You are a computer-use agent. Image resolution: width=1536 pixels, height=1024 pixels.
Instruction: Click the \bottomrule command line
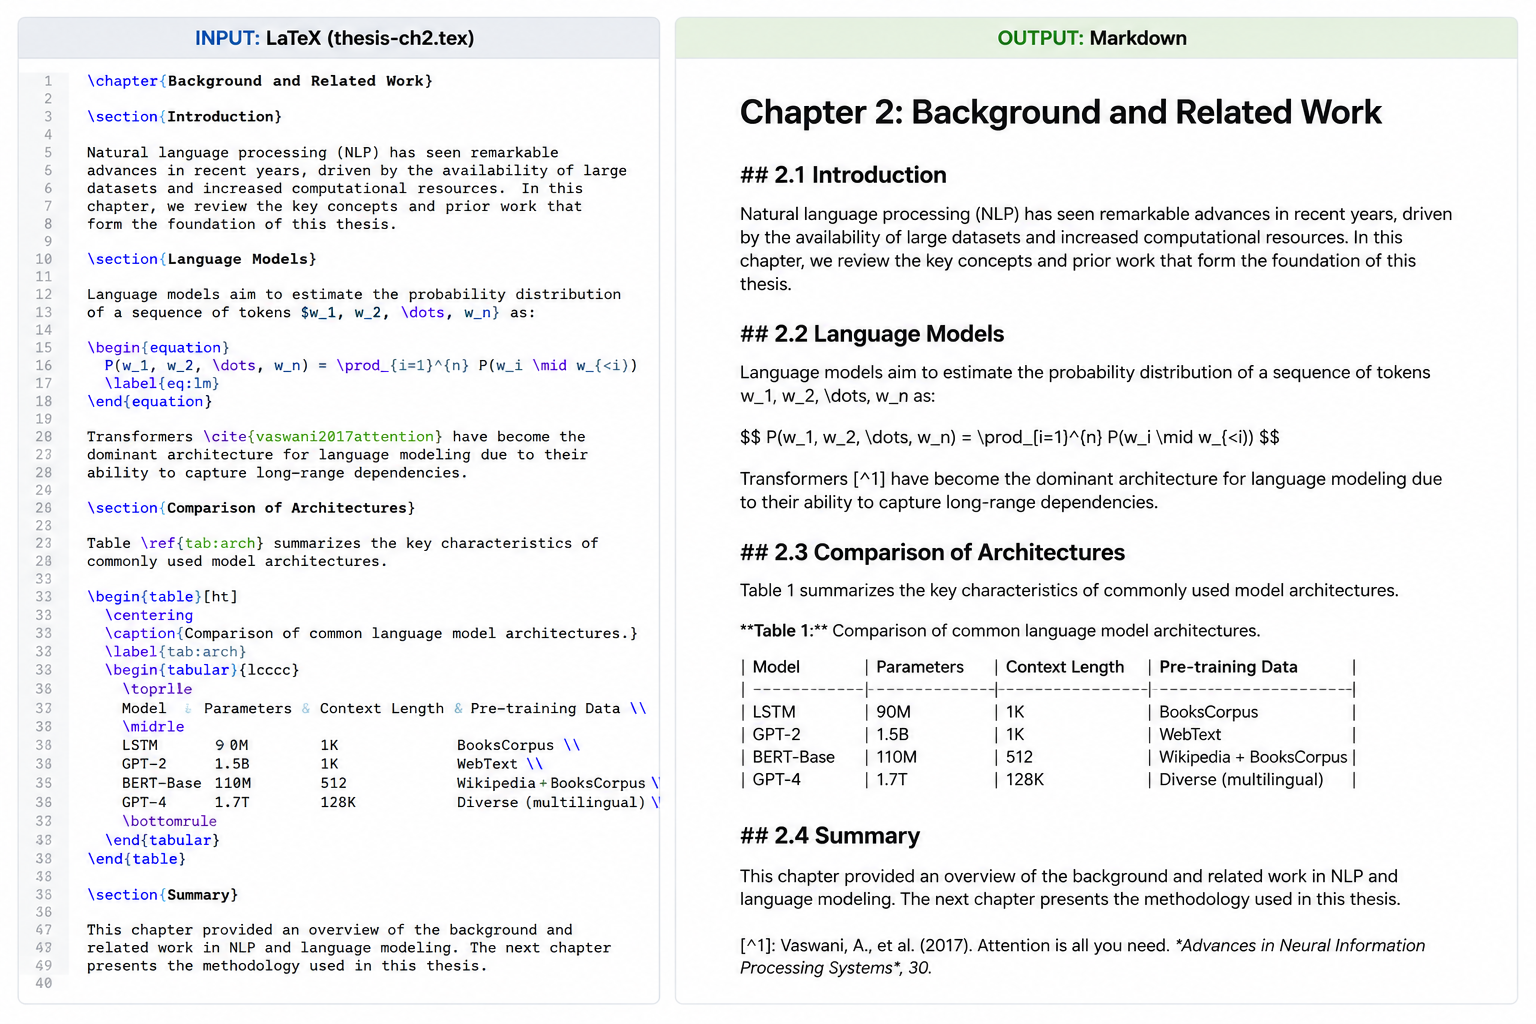pos(169,821)
